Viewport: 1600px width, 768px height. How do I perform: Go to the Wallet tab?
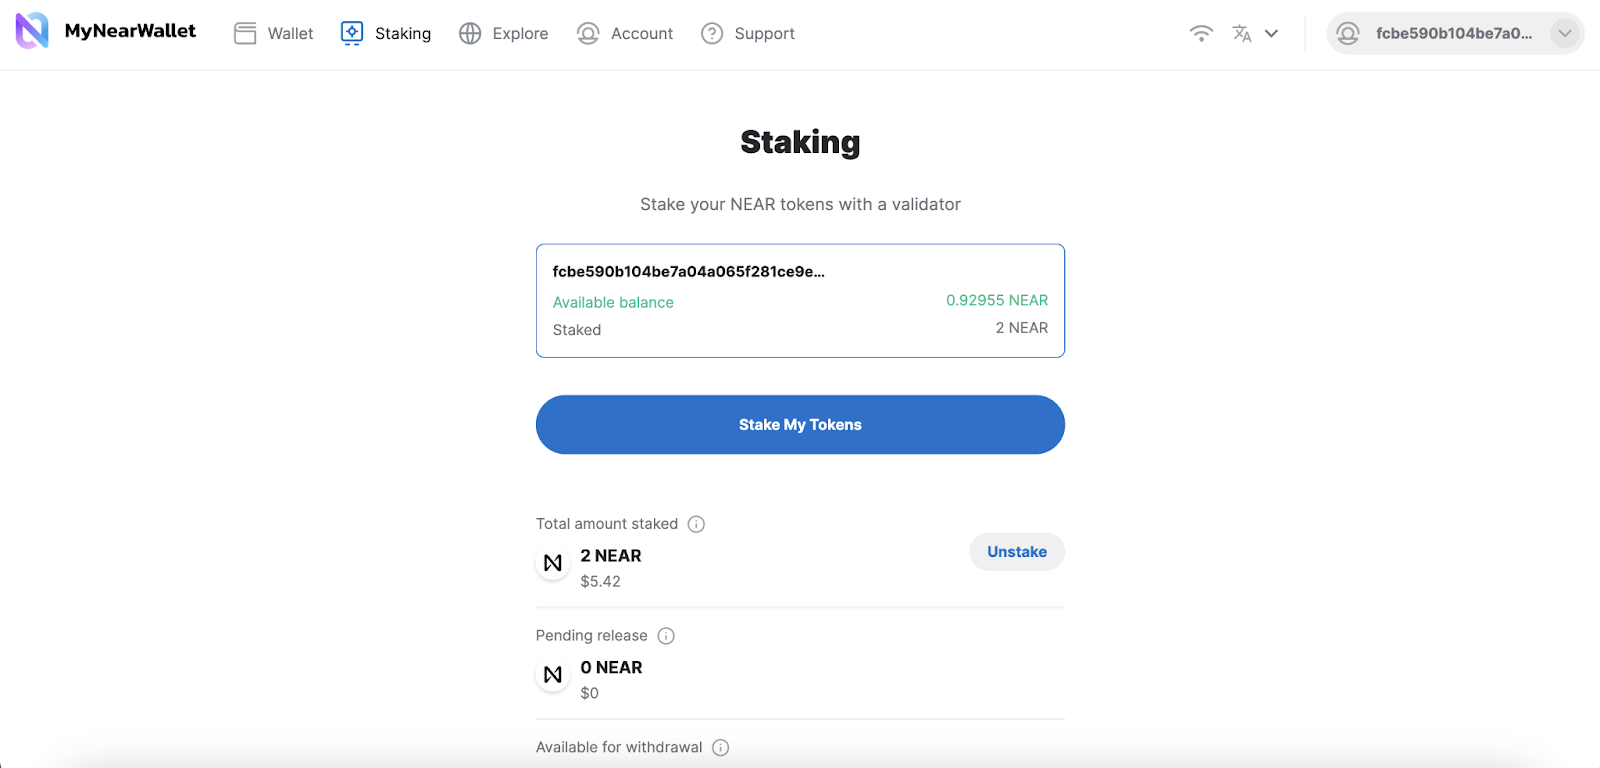[x=290, y=34]
